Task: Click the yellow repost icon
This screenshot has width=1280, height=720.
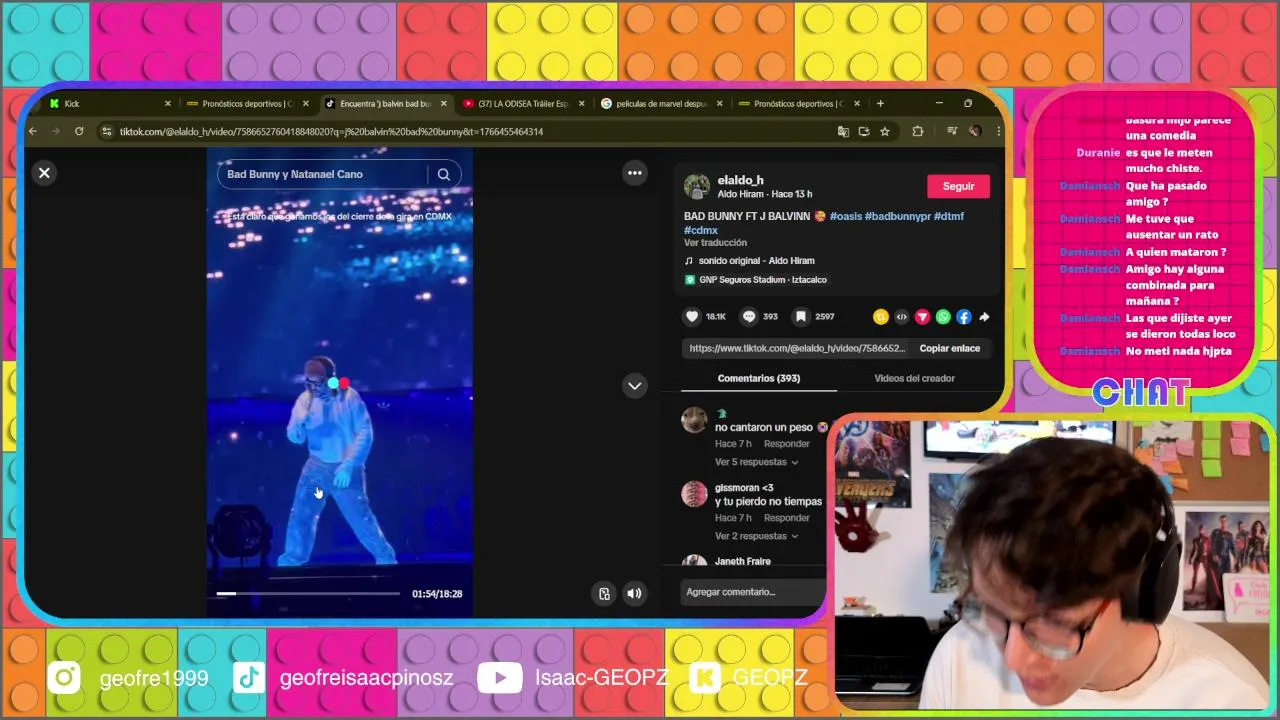Action: [880, 317]
